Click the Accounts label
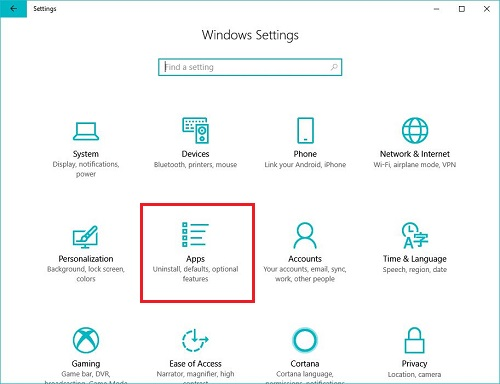Viewport: 500px width, 384px height. click(x=305, y=259)
